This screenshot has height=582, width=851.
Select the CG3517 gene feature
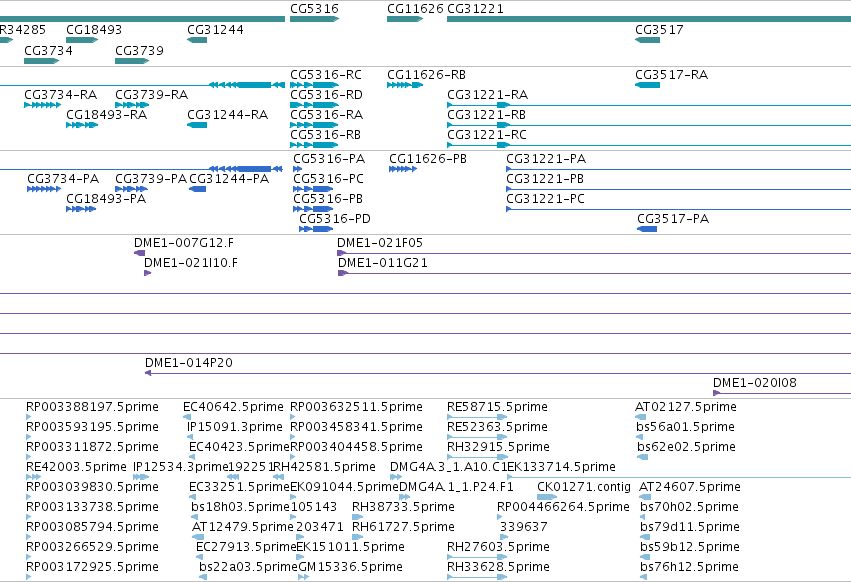pos(647,40)
